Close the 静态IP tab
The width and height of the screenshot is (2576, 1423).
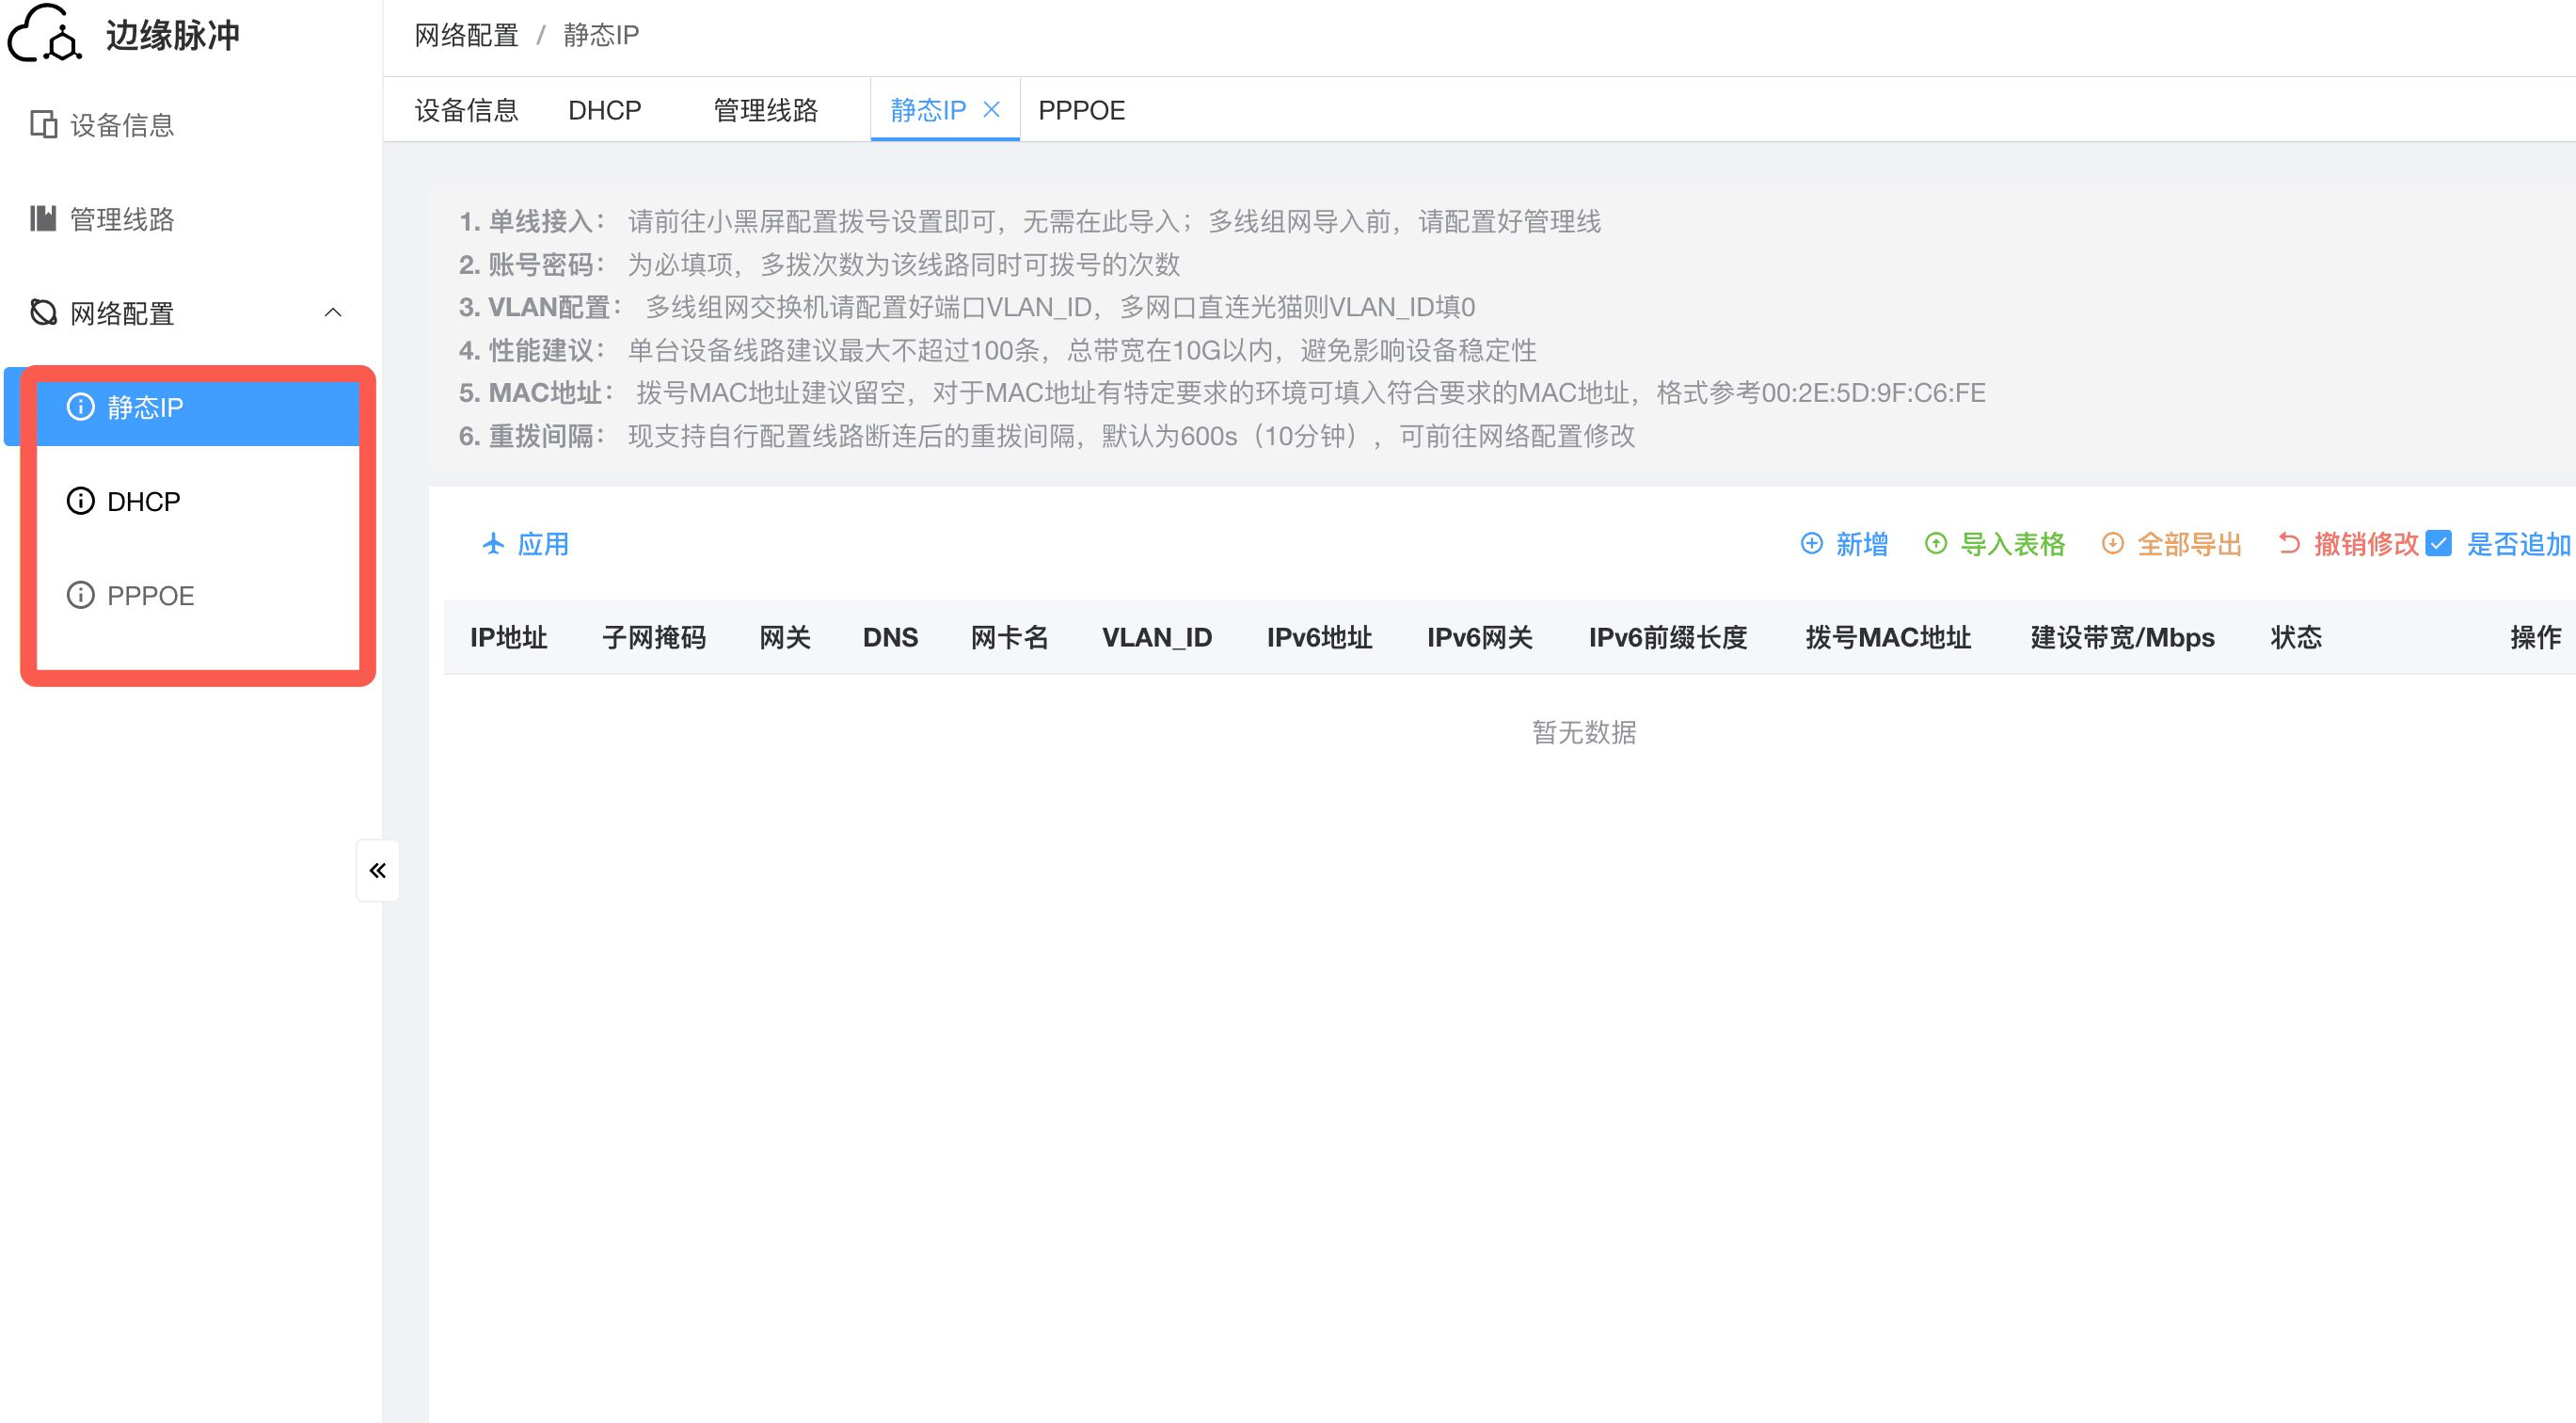991,110
